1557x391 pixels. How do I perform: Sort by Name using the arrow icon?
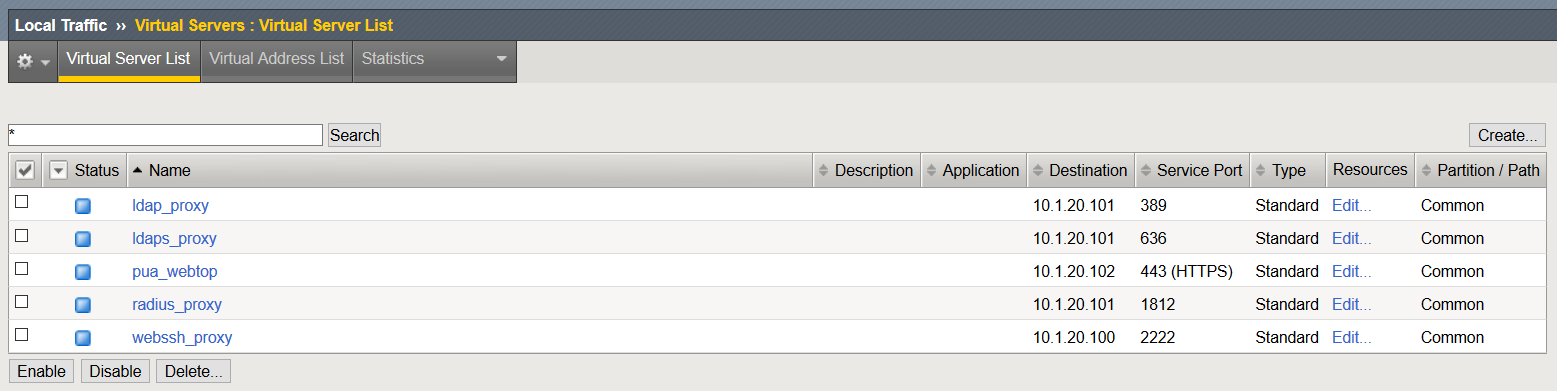(138, 170)
